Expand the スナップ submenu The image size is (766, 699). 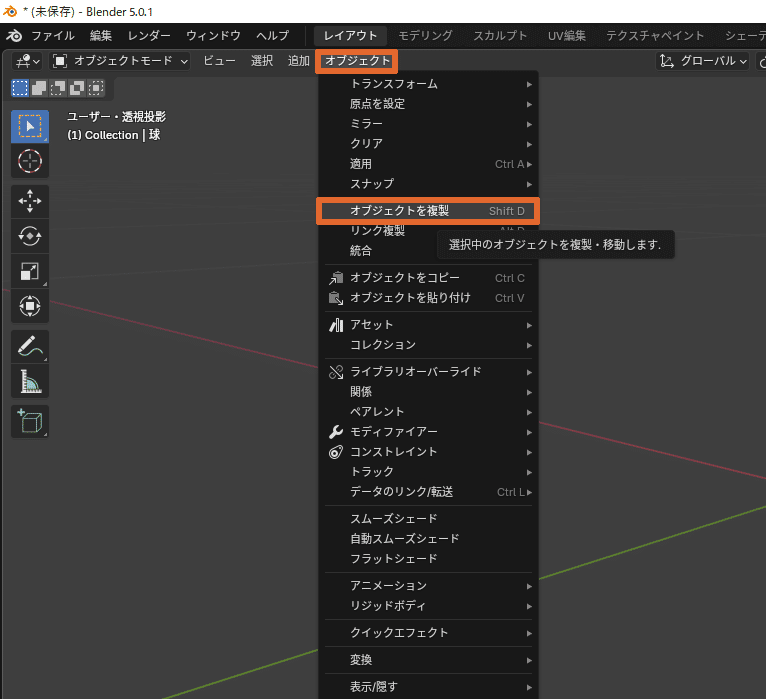point(428,184)
